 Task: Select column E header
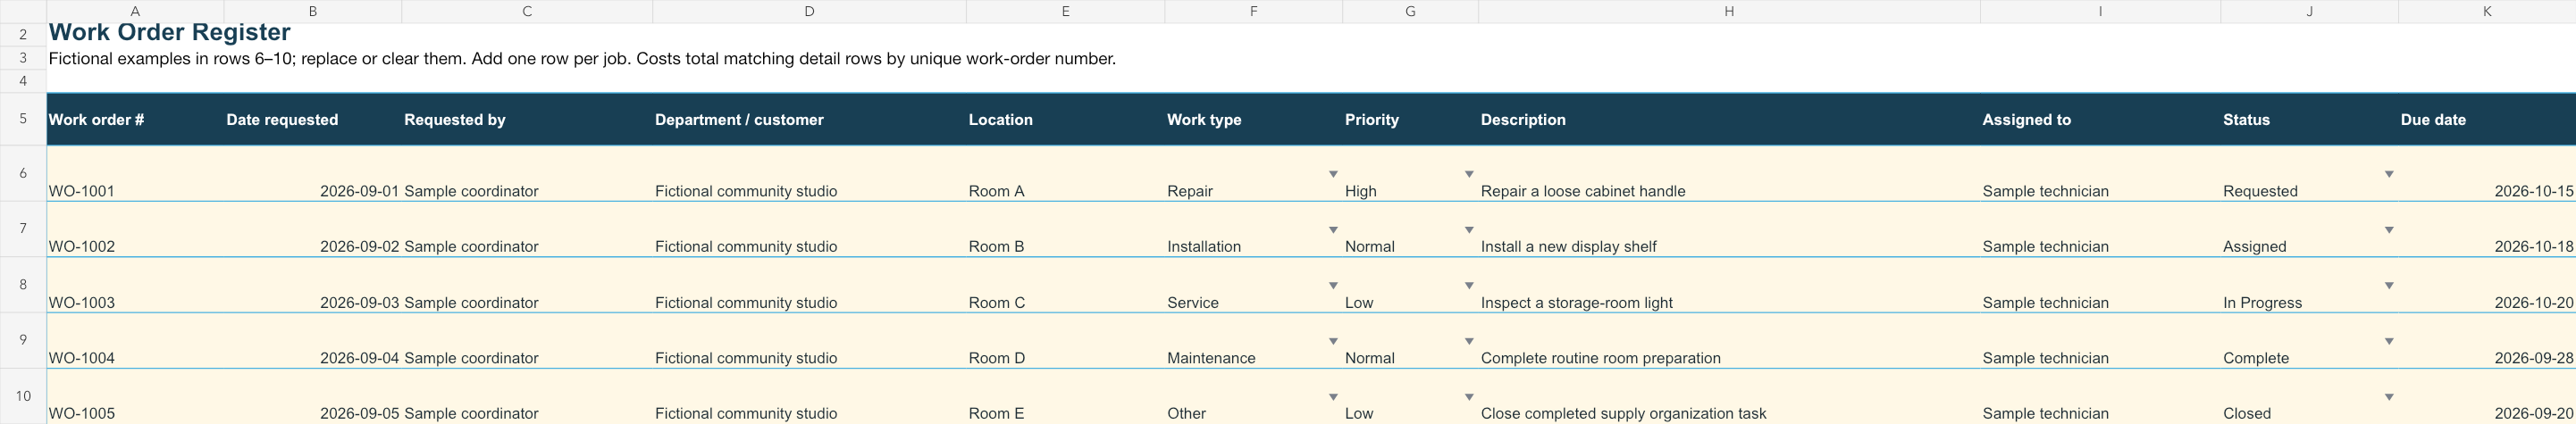coord(1065,11)
